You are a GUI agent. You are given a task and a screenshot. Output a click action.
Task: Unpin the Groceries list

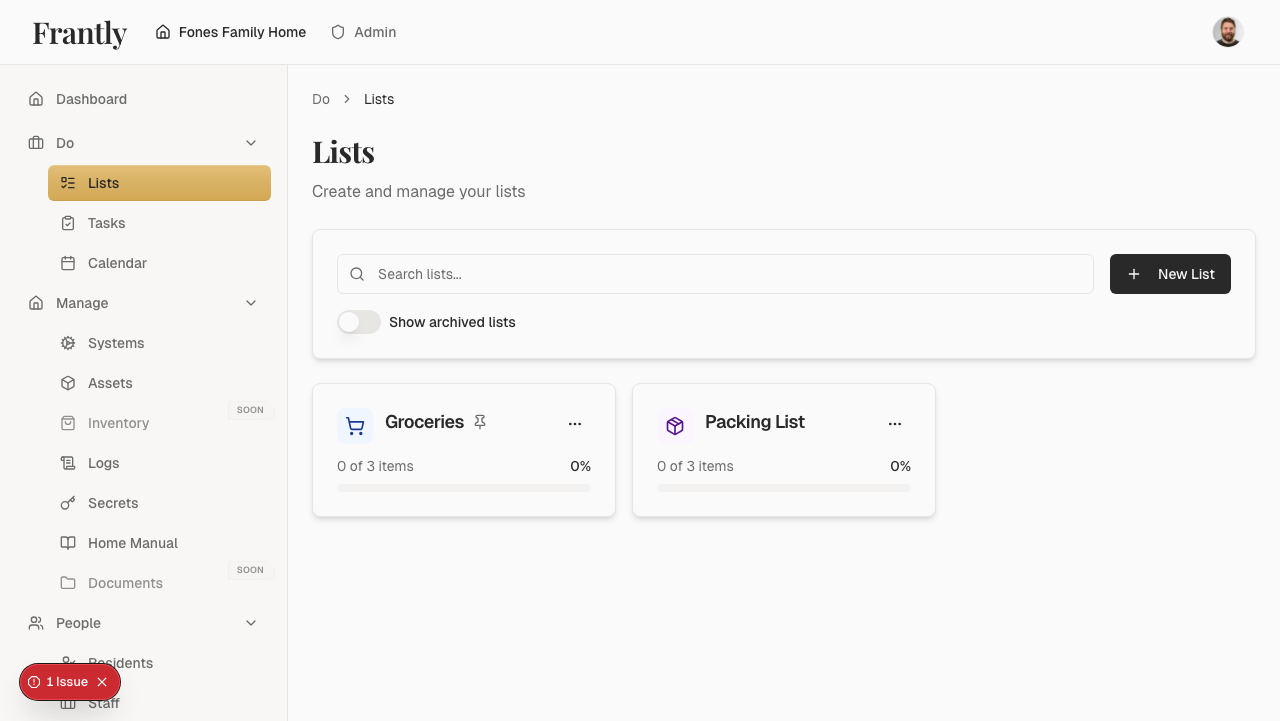[480, 422]
